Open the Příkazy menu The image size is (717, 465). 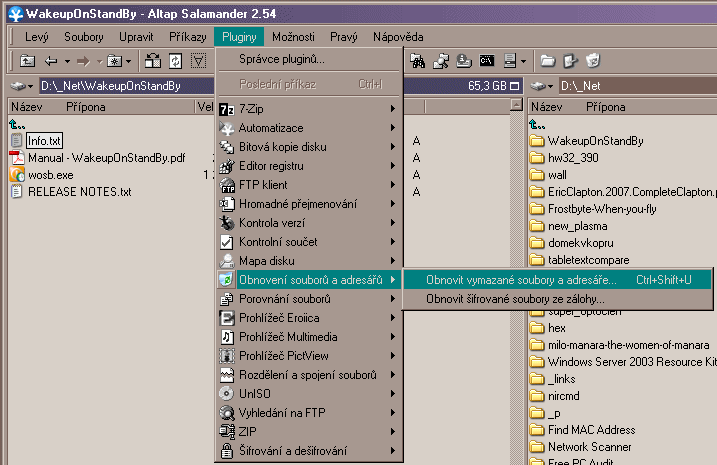click(187, 37)
